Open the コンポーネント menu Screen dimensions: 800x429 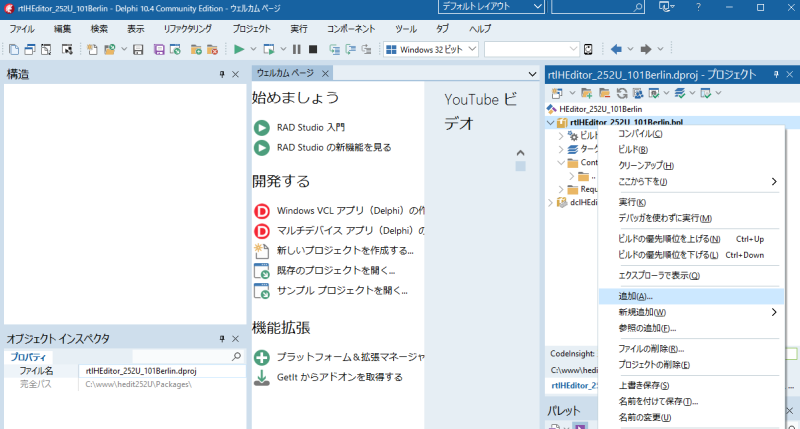[351, 29]
